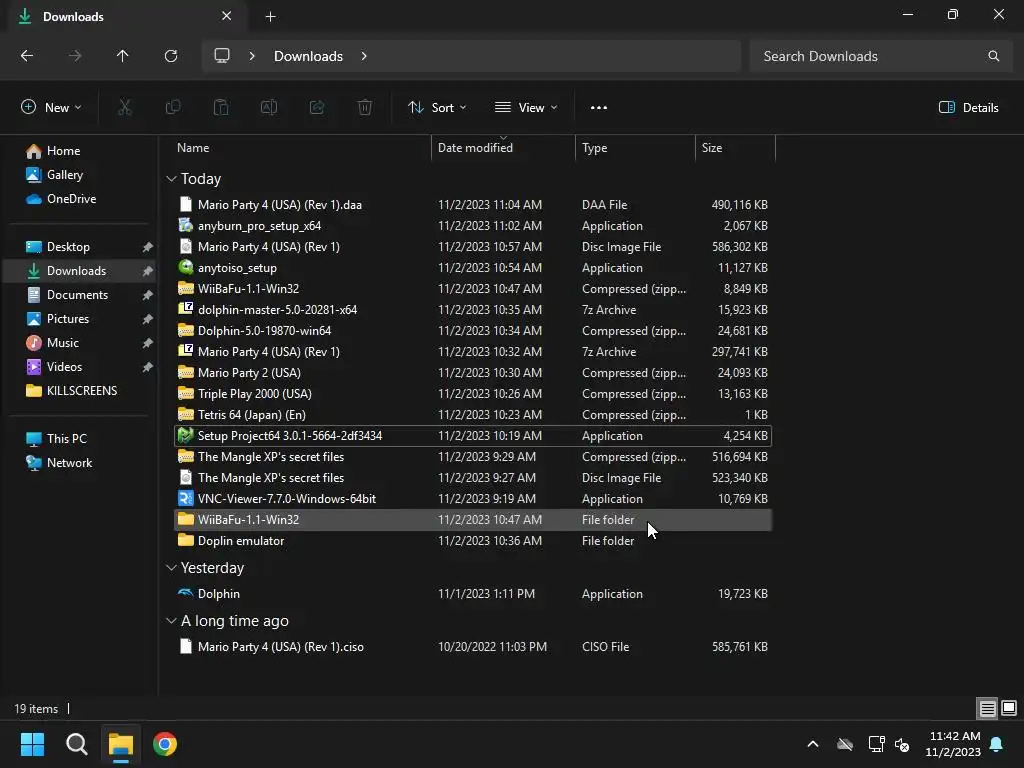This screenshot has height=768, width=1024.
Task: Click the Delete trash can icon
Action: [x=365, y=108]
